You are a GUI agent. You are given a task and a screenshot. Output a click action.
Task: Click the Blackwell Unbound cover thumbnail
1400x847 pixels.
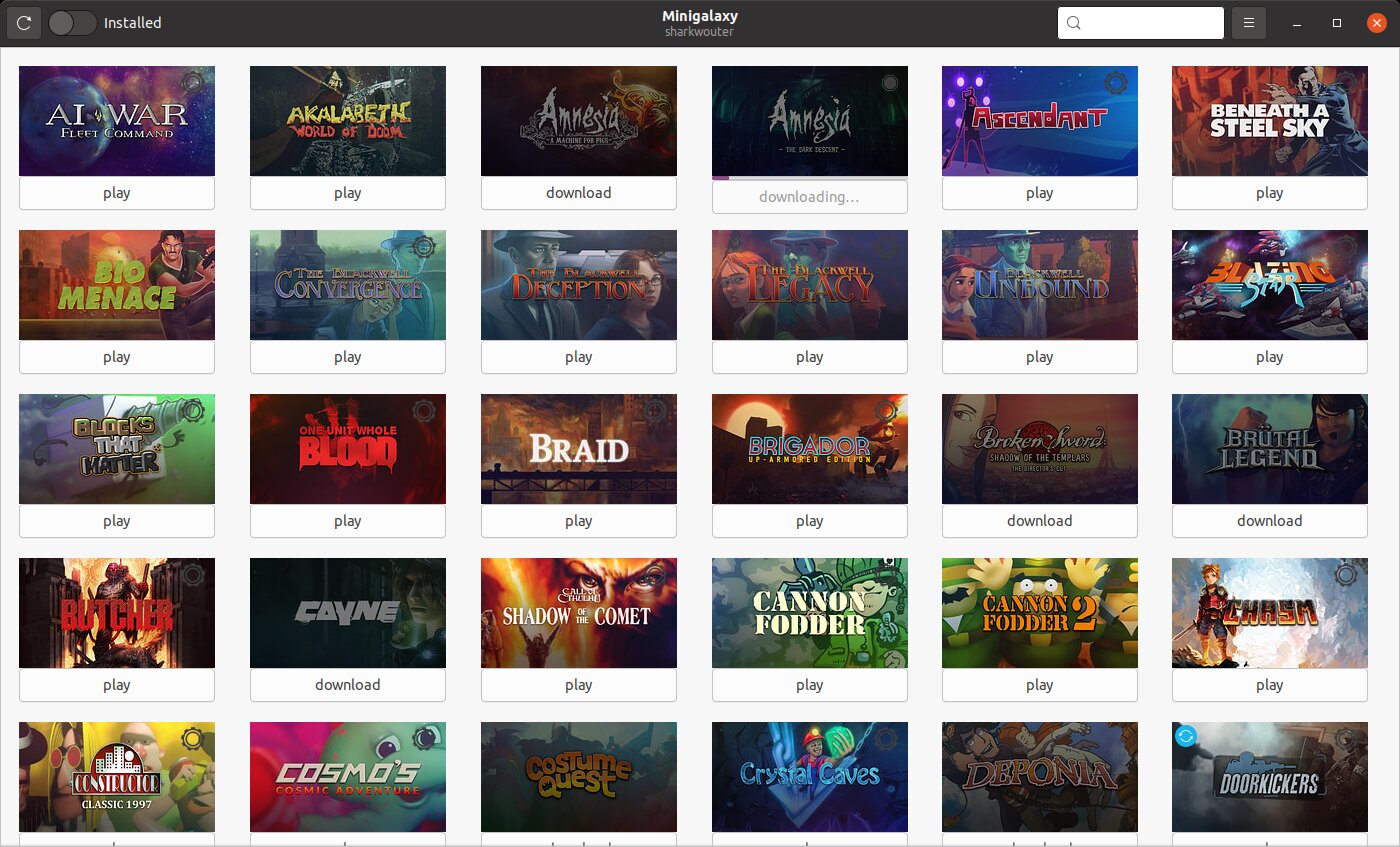(1040, 285)
